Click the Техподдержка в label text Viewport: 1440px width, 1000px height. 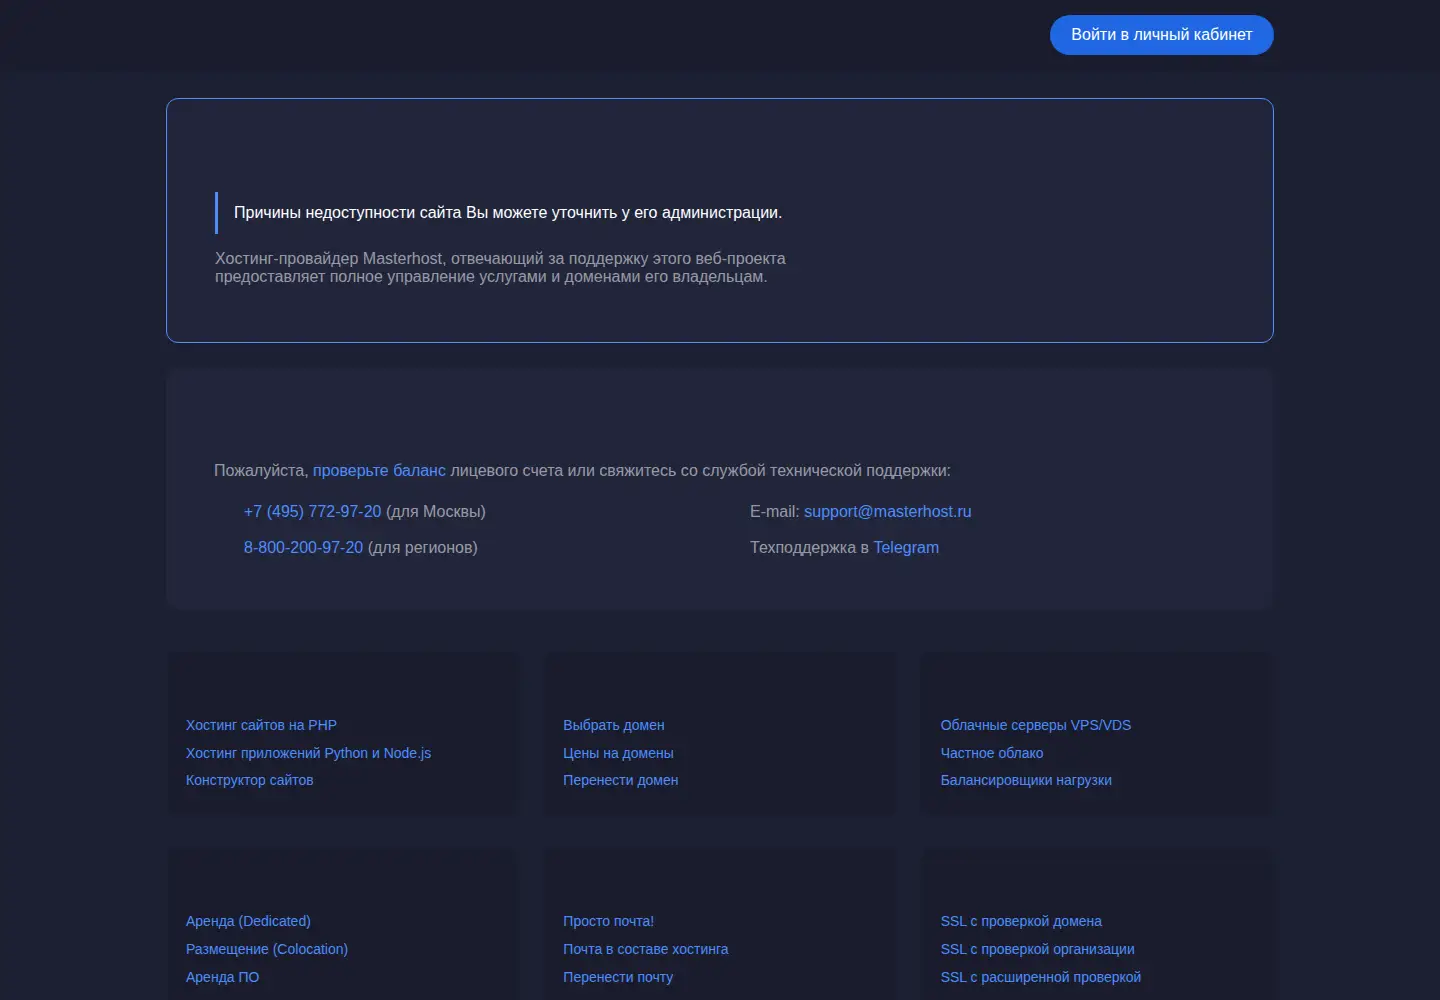[810, 548]
